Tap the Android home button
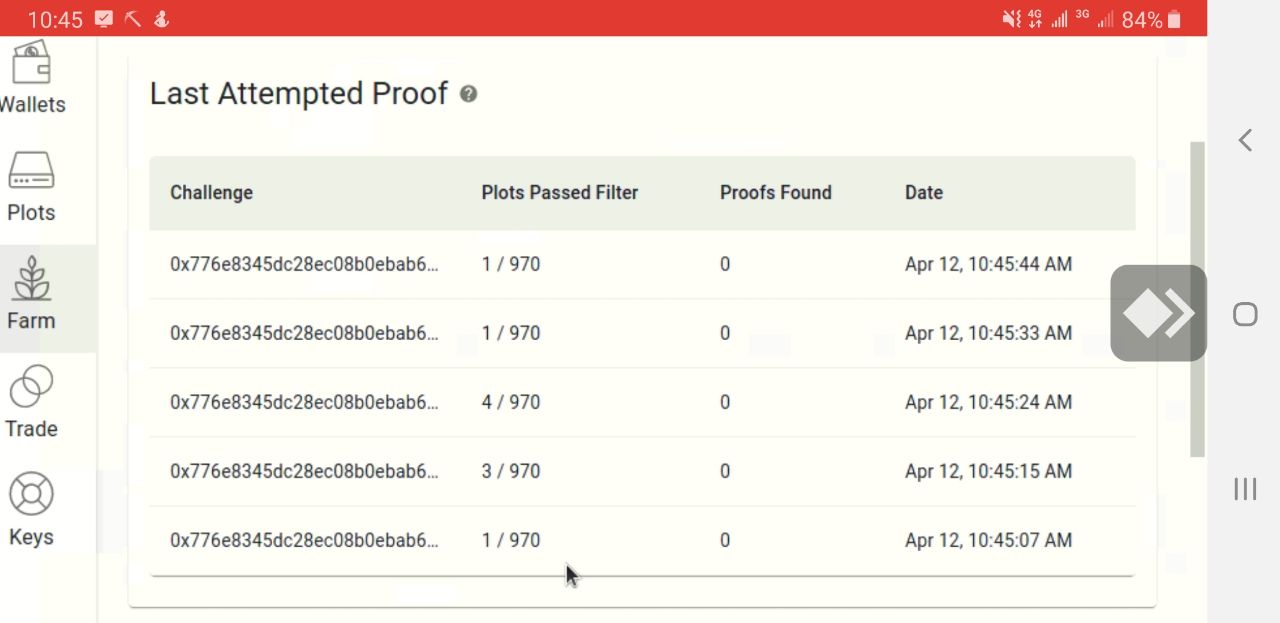 tap(1245, 314)
